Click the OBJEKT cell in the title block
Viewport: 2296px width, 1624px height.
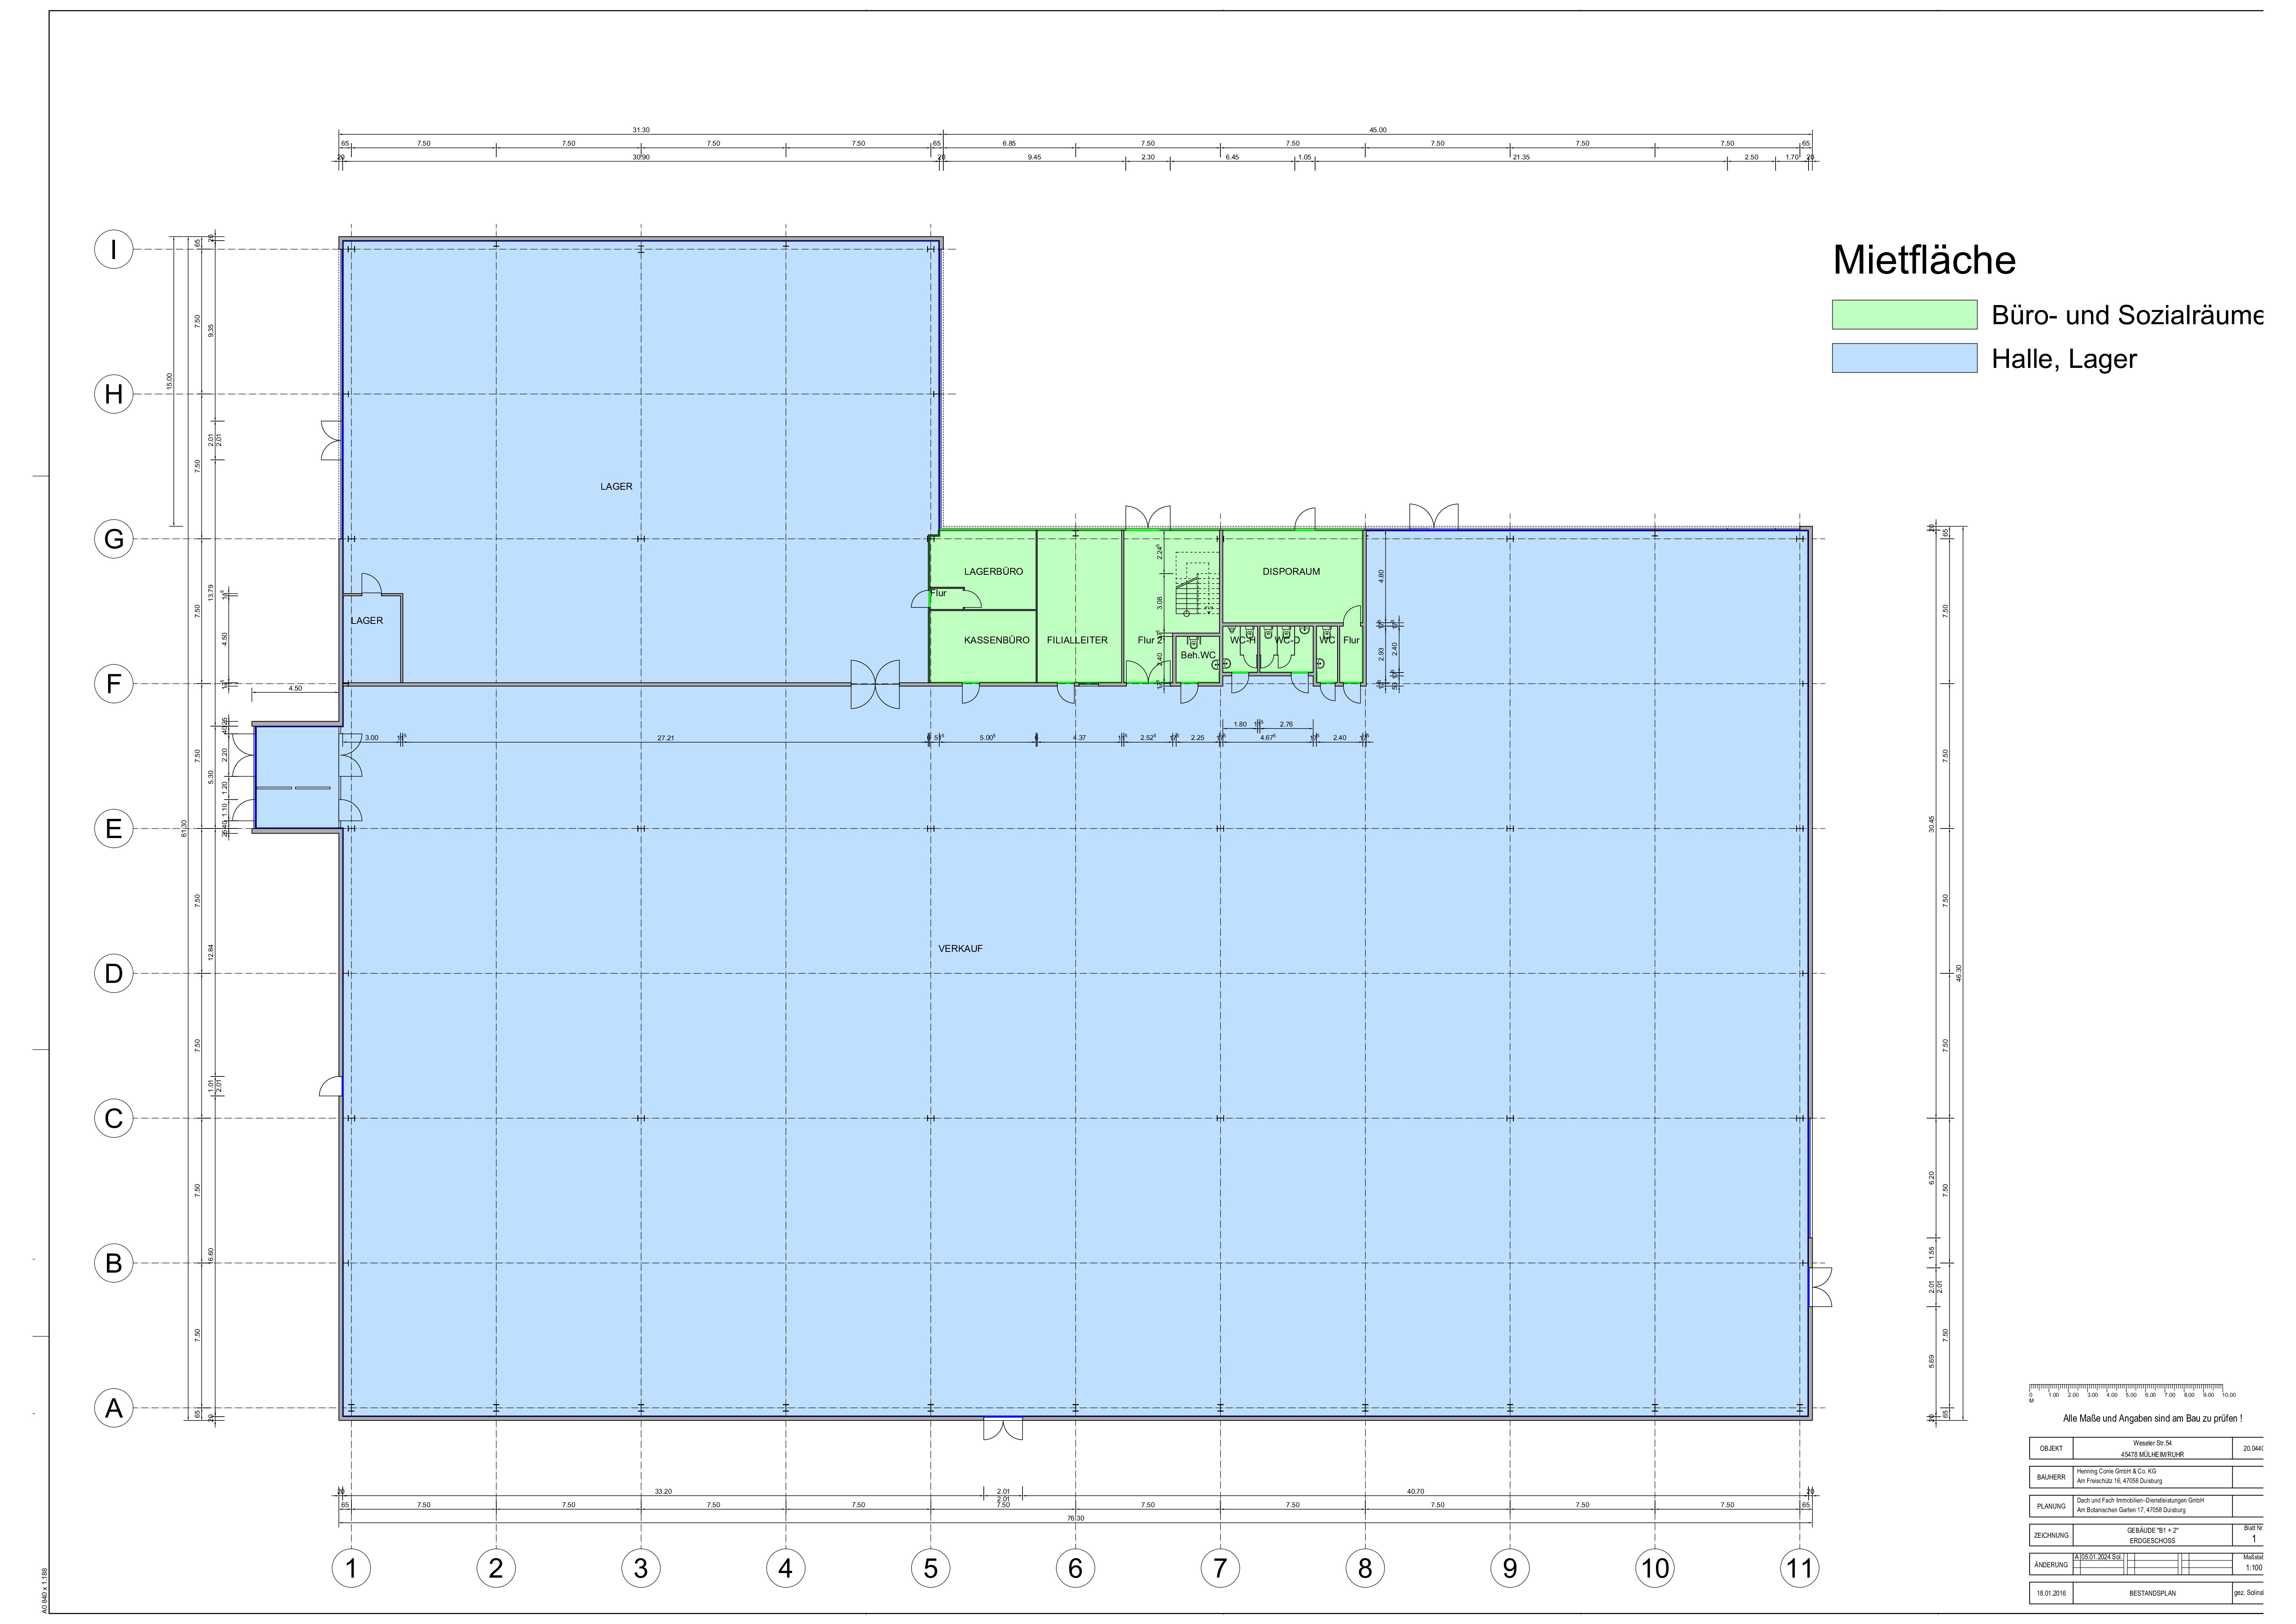2051,1448
